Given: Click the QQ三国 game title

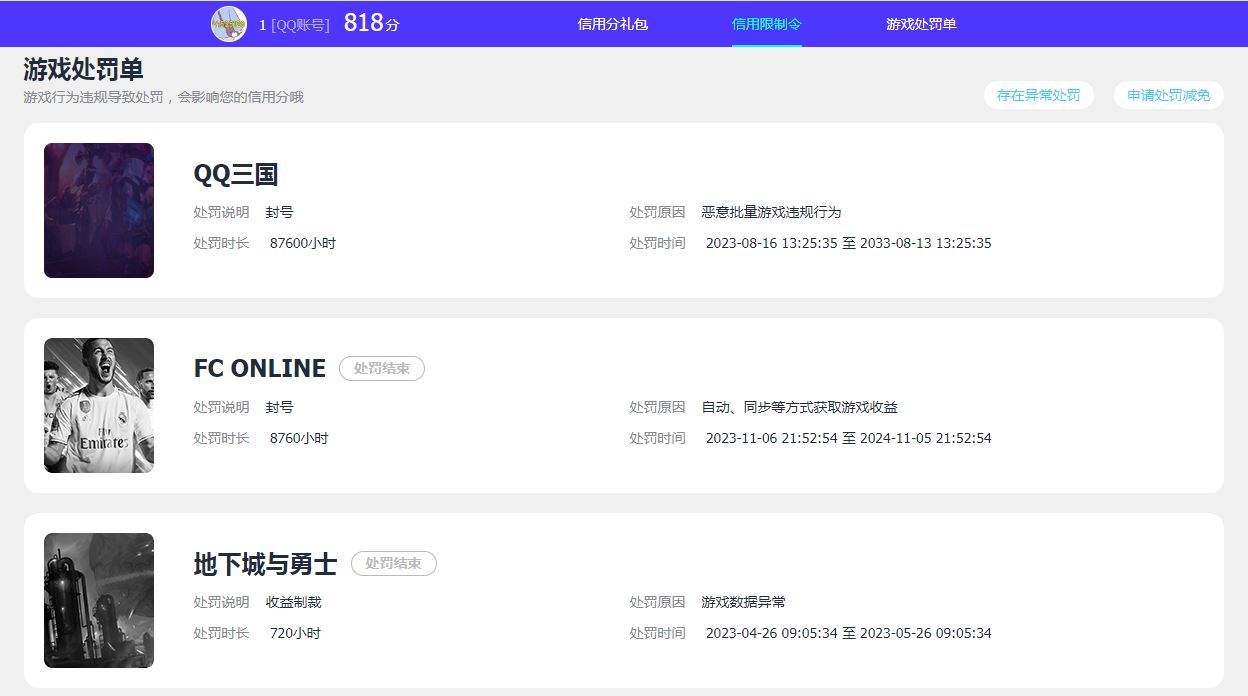Looking at the screenshot, I should (236, 174).
